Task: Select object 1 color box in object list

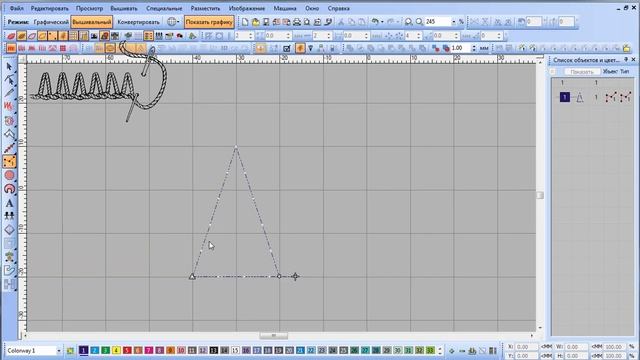Action: pos(564,97)
